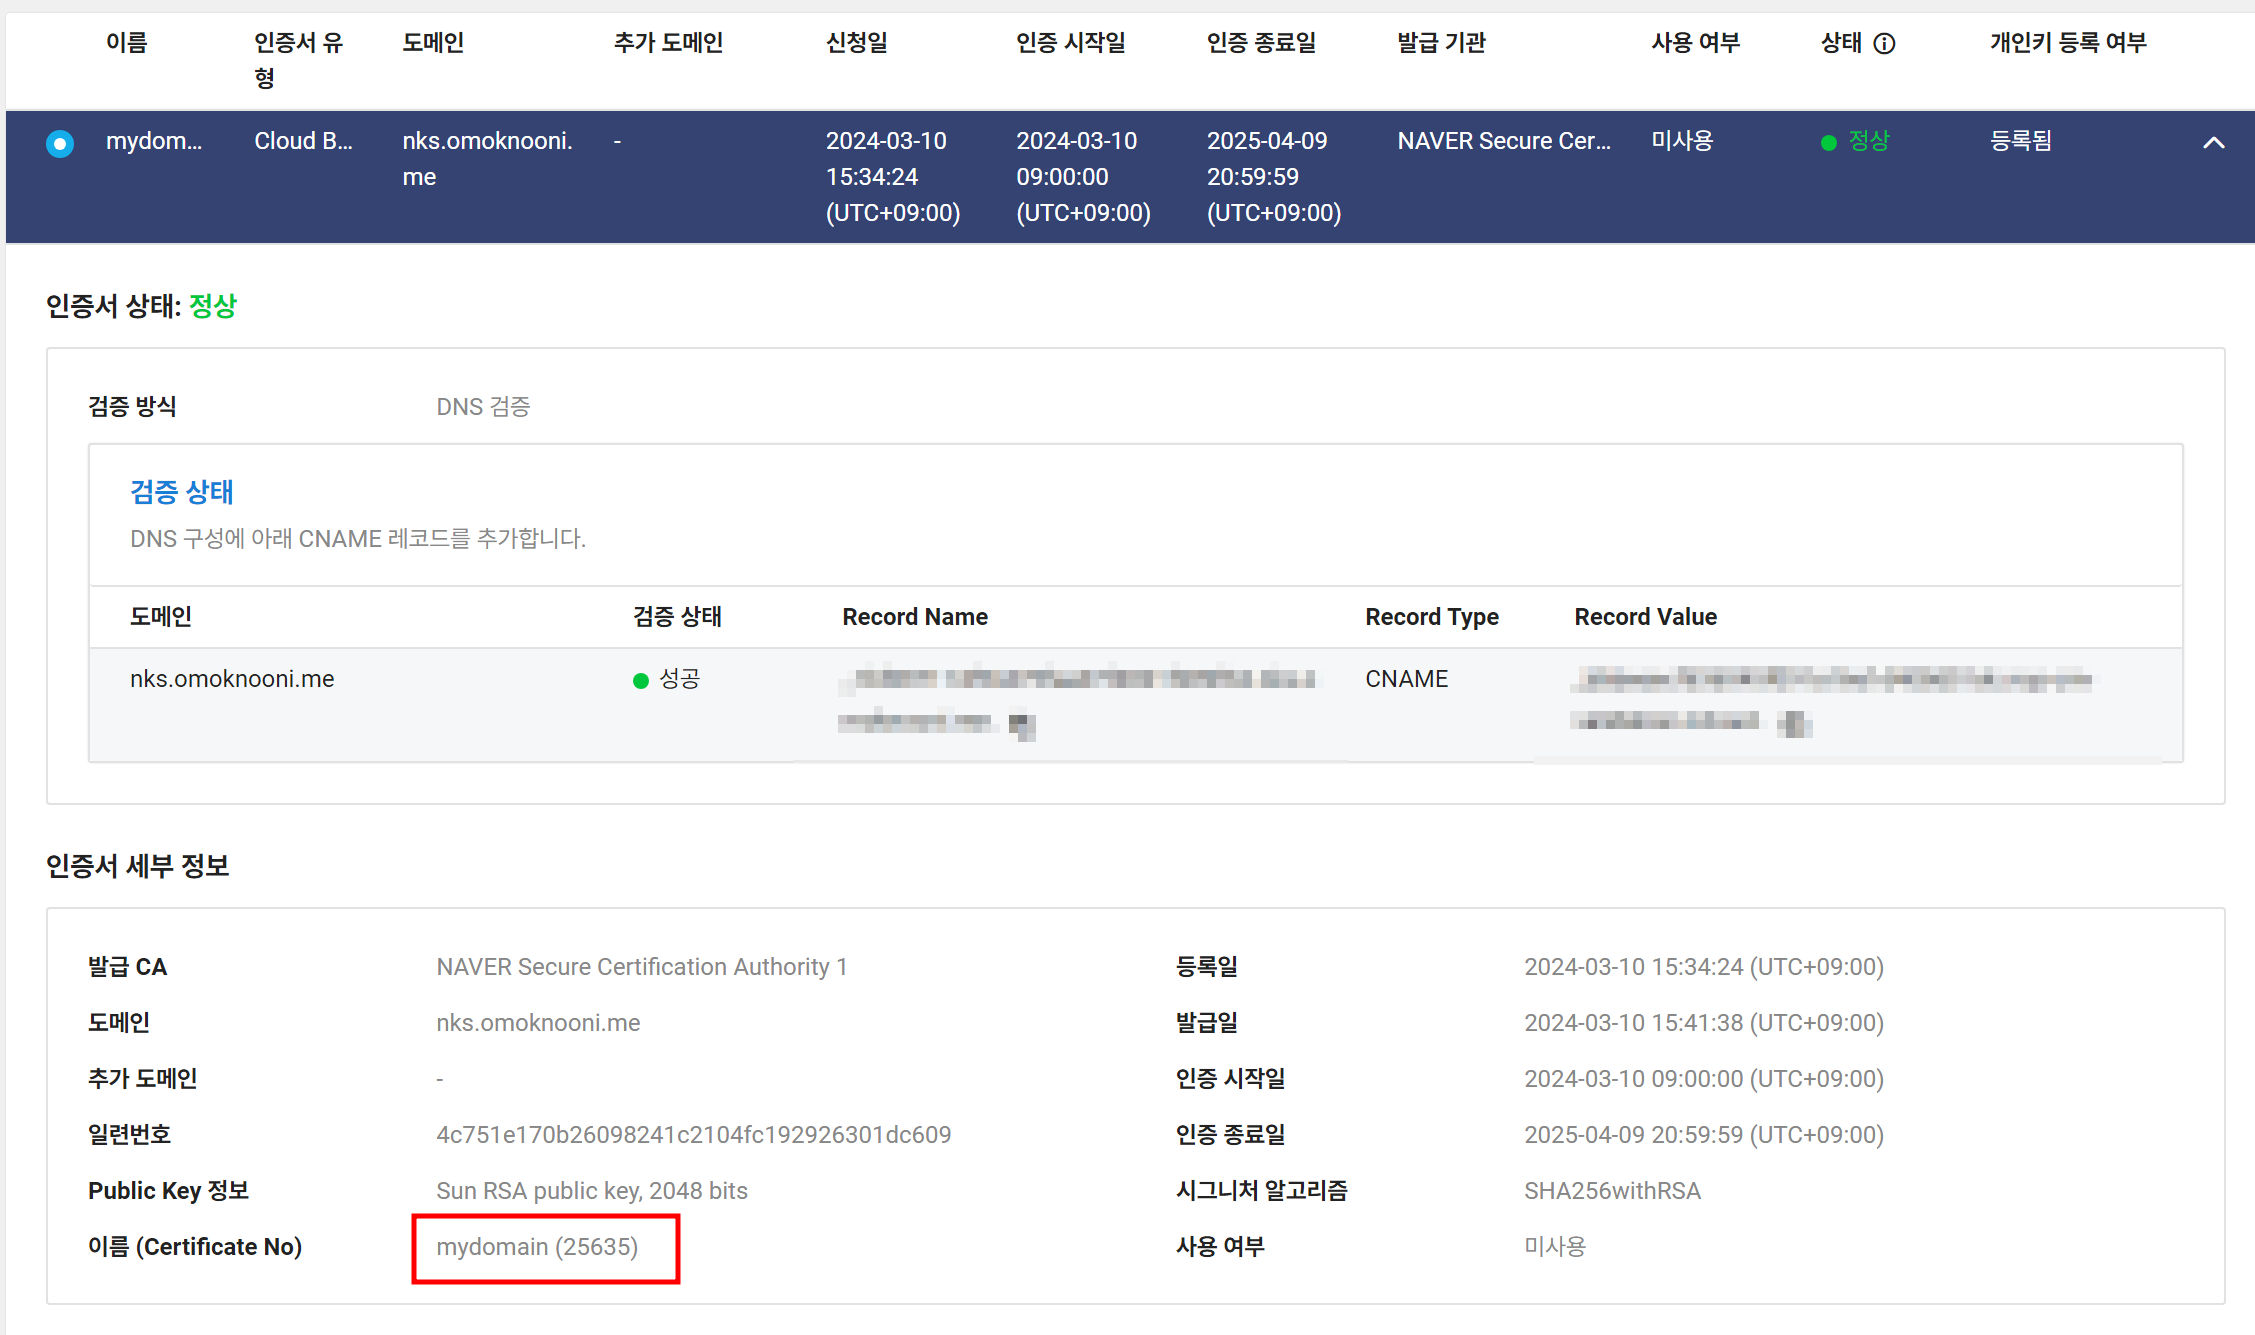Click the 인증 종료일 column header
Viewport: 2255px width, 1335px height.
(1261, 43)
